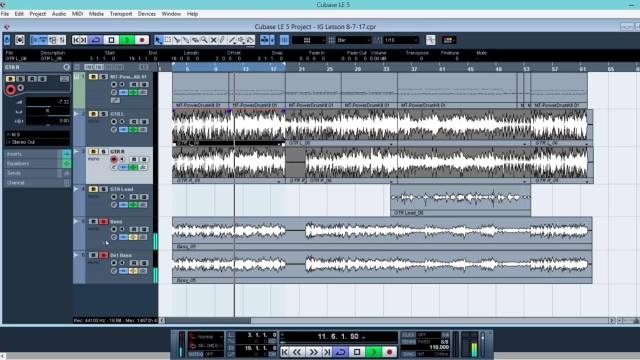Open the Sends section in Inspector
This screenshot has width=640, height=360.
[x=37, y=173]
